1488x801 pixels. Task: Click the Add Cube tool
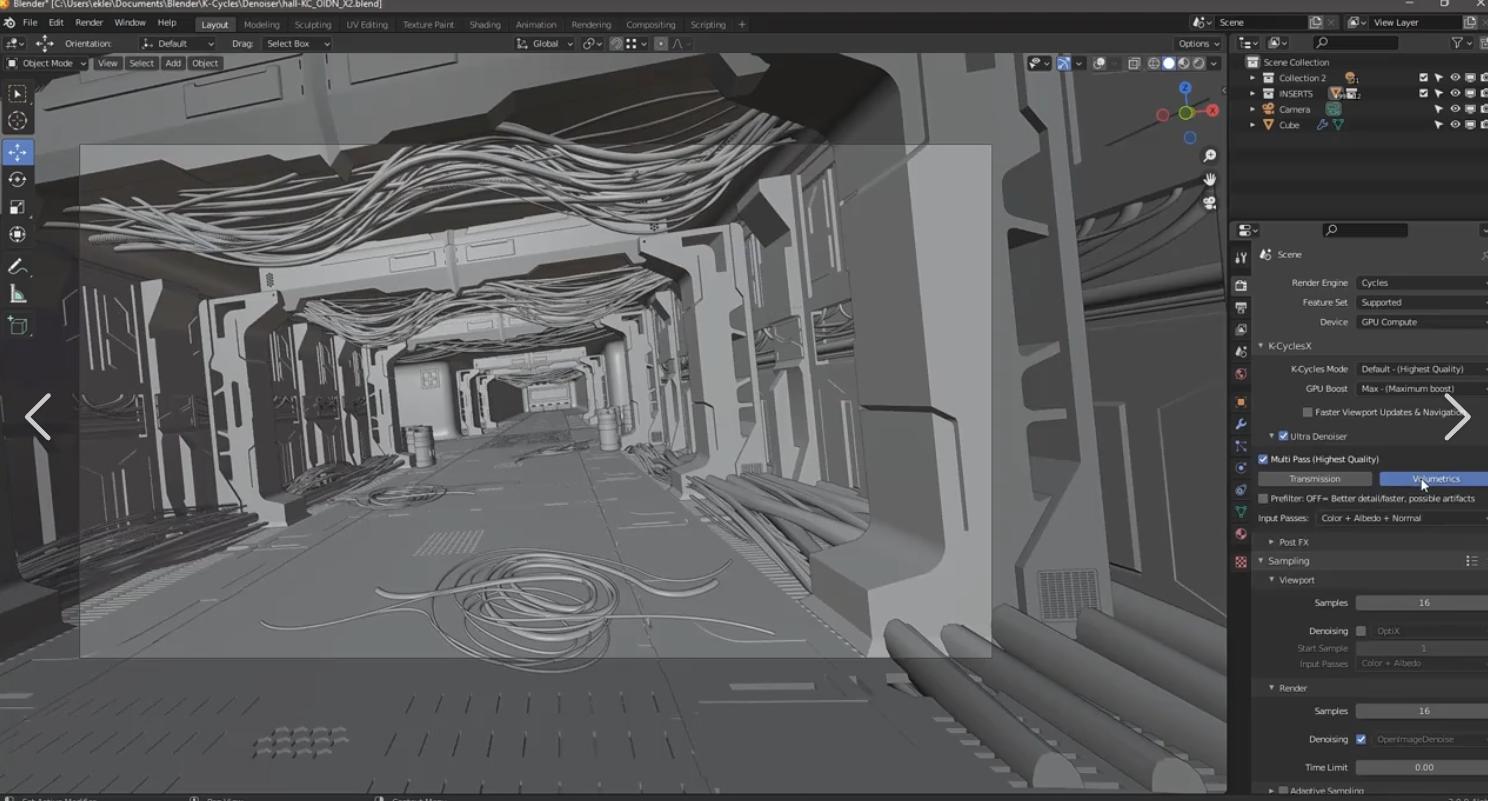coord(18,325)
